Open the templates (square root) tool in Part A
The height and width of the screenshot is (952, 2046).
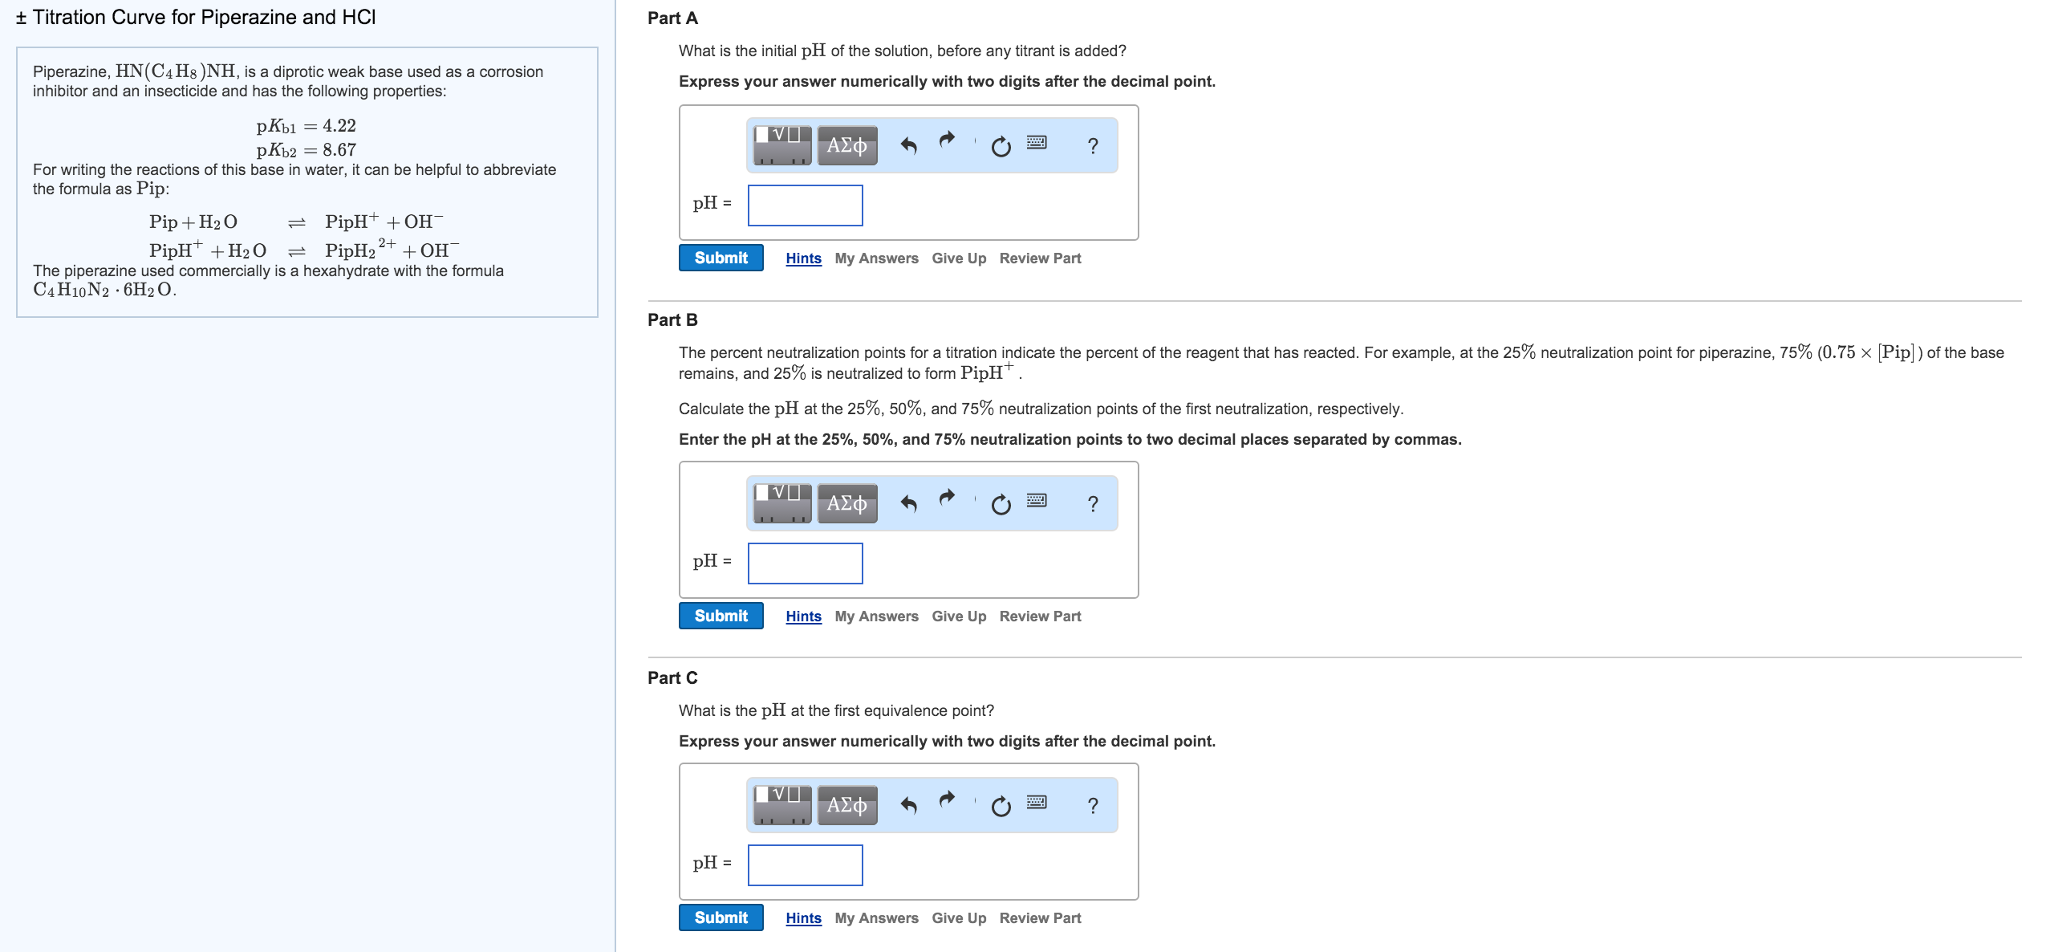(x=782, y=145)
